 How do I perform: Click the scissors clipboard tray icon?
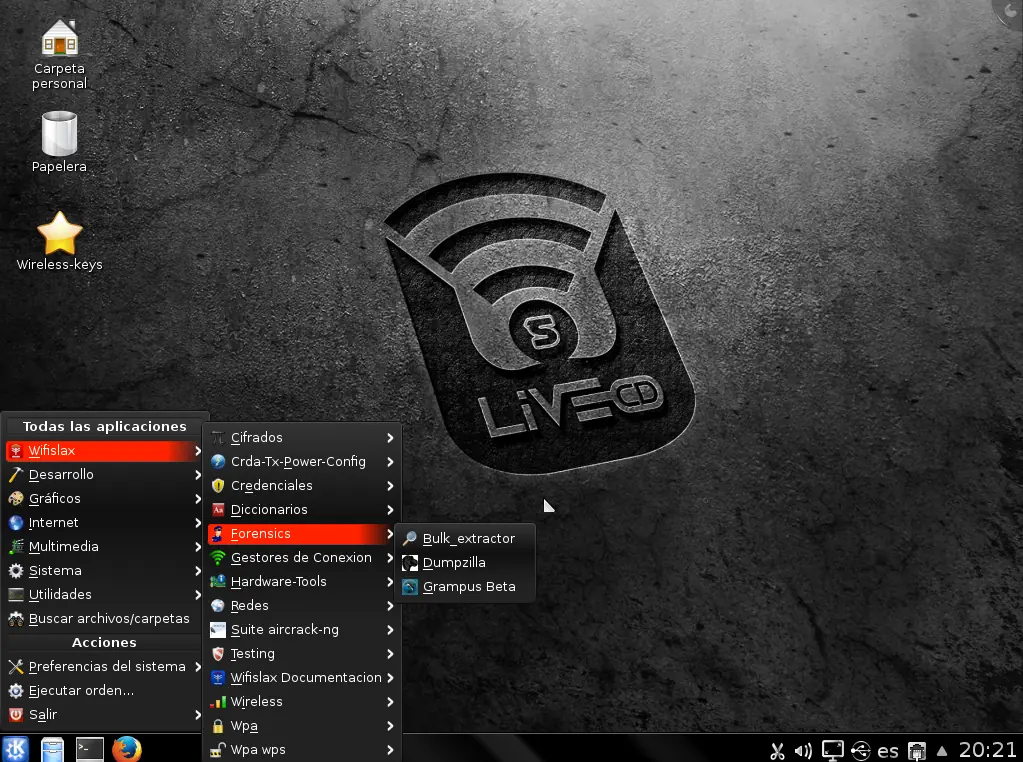click(776, 751)
